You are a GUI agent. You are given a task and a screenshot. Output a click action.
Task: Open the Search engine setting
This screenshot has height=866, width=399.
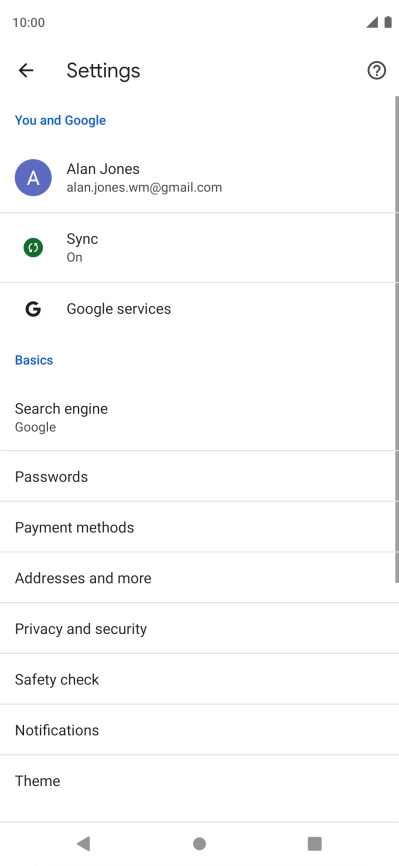click(x=200, y=417)
